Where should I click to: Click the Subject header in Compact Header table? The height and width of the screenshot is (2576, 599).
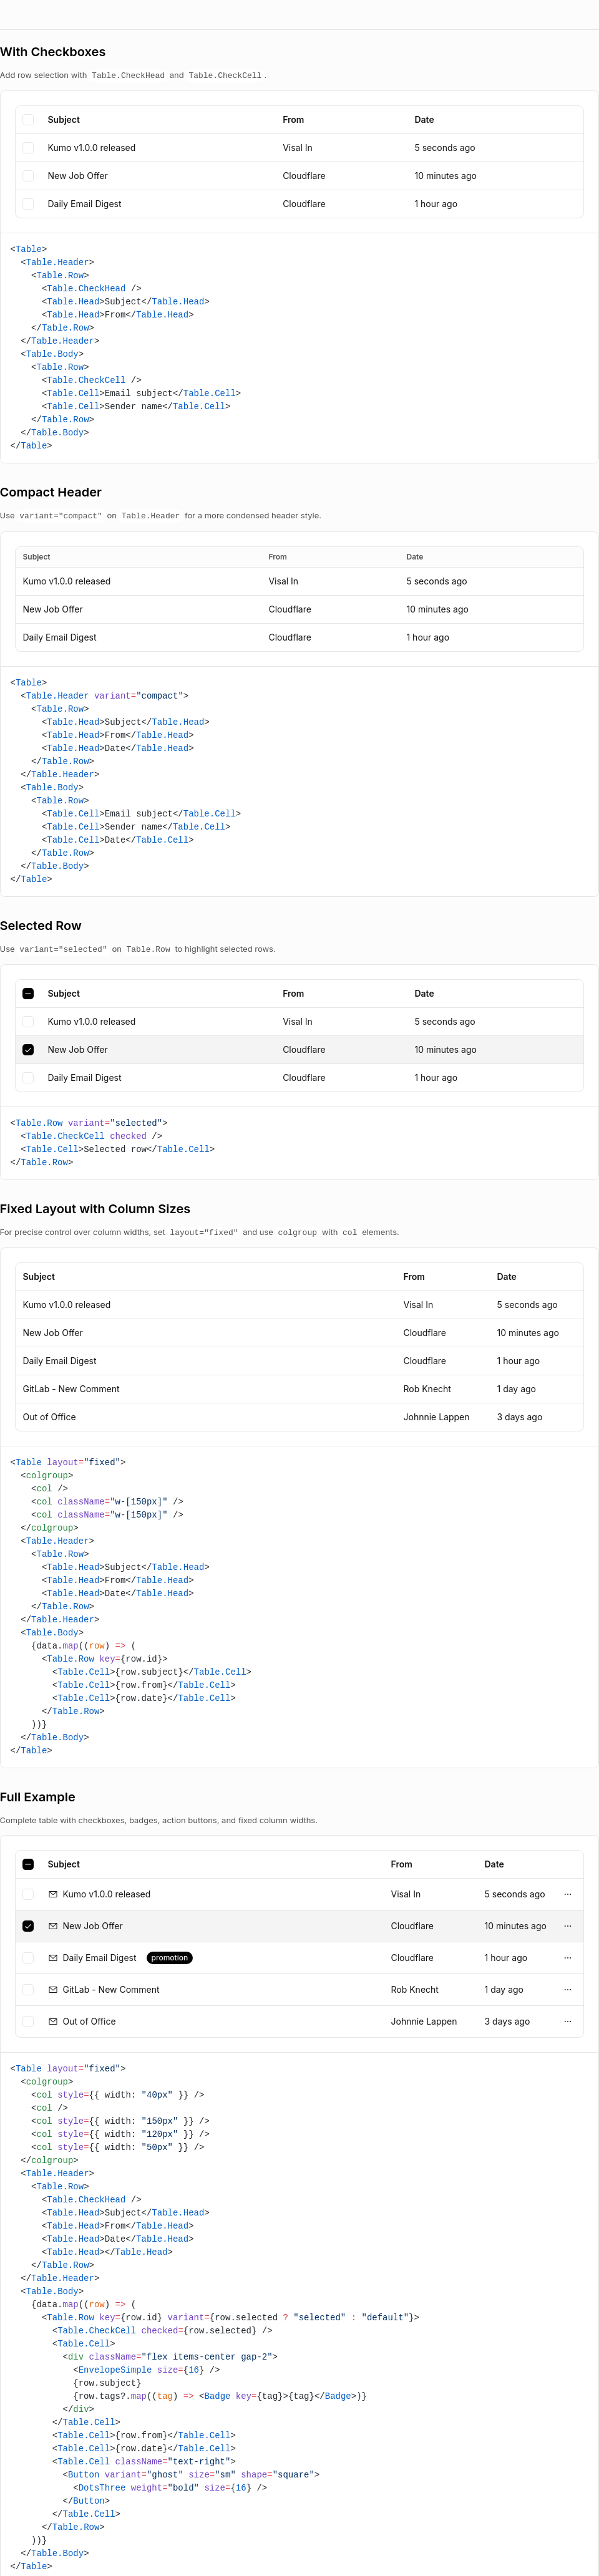coord(36,557)
